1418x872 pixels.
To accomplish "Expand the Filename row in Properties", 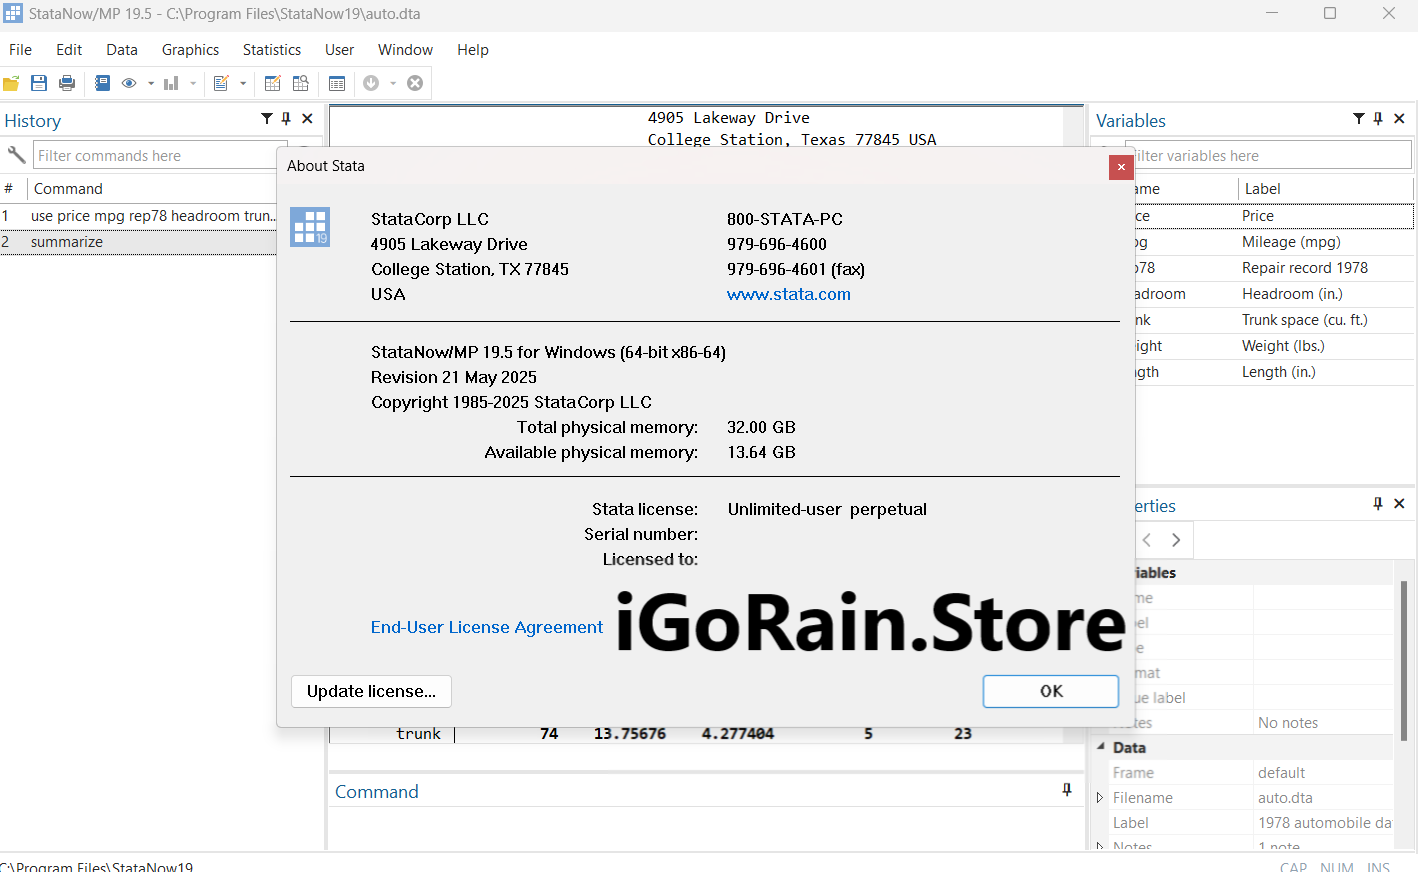I will click(1100, 798).
